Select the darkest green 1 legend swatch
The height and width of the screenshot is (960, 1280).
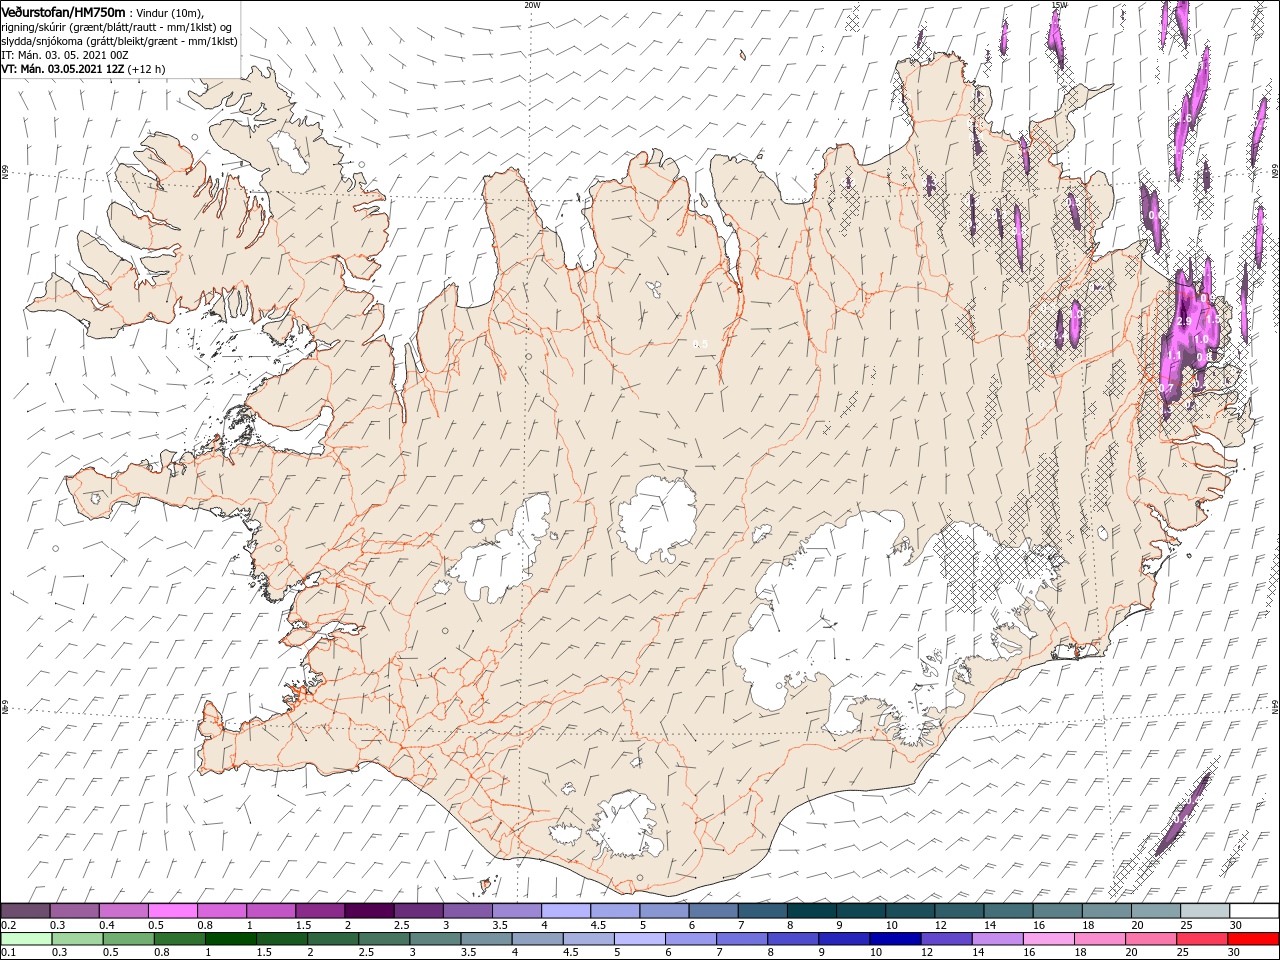click(x=229, y=939)
